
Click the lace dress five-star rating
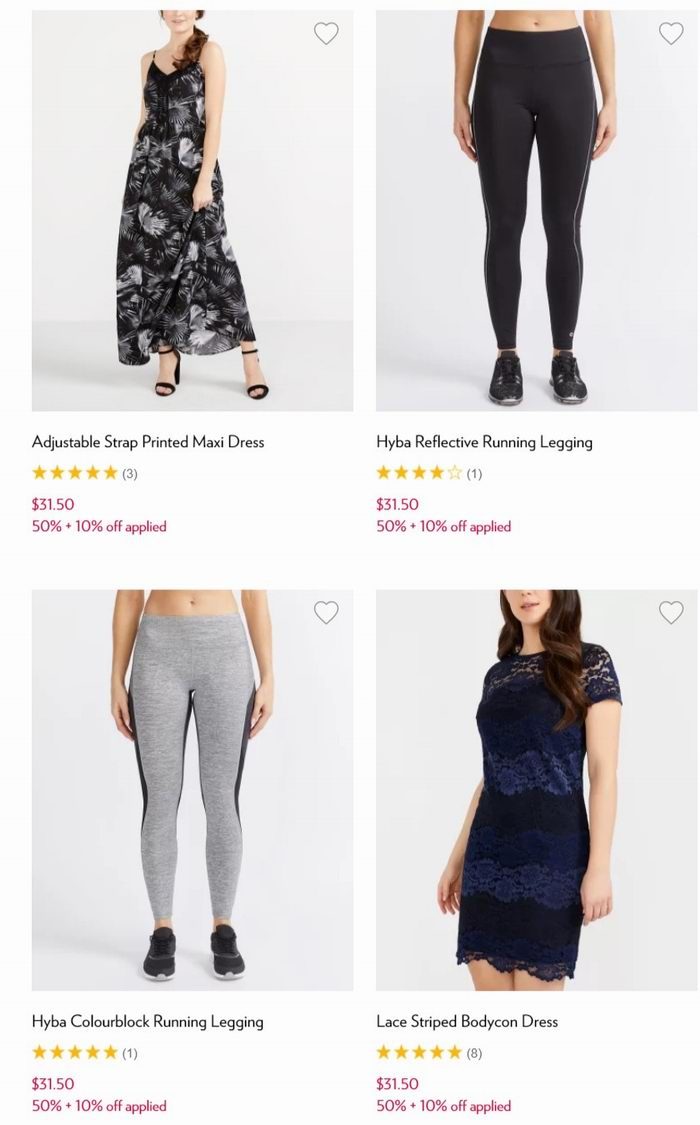click(419, 1053)
